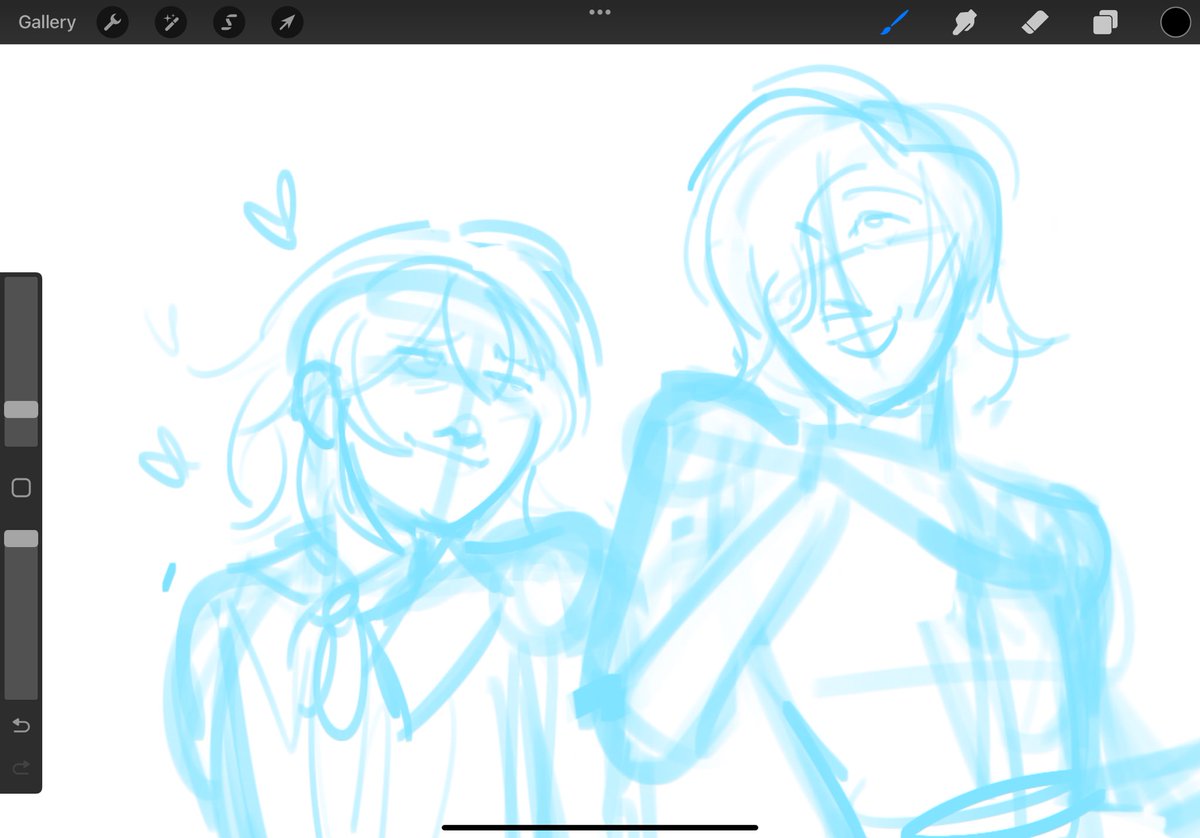Click the brush size slider handle

click(x=21, y=409)
